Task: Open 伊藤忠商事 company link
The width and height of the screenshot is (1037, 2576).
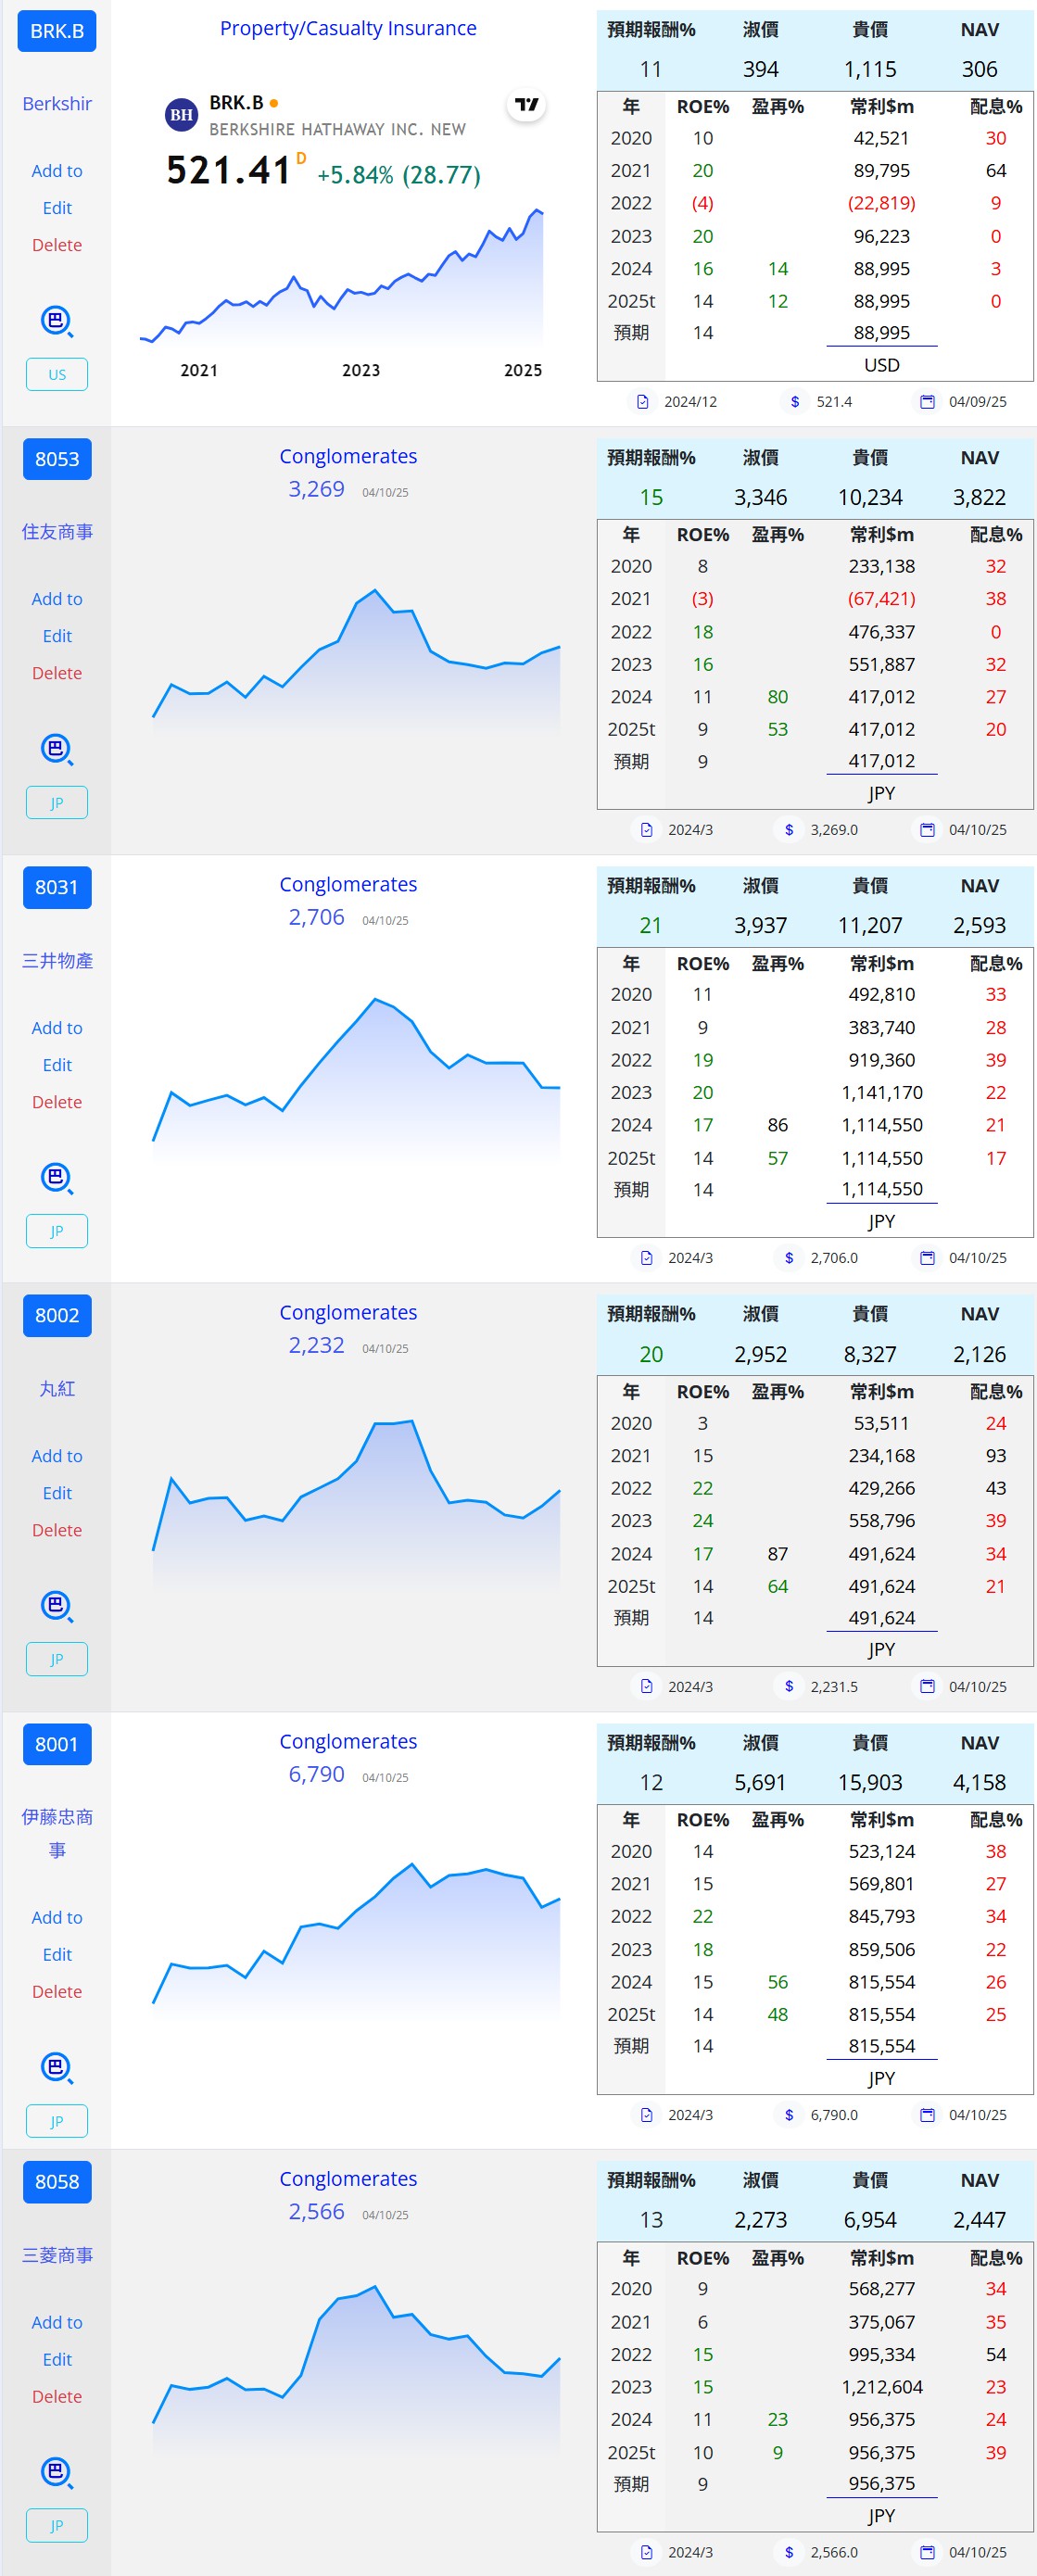Action: pos(57,1833)
